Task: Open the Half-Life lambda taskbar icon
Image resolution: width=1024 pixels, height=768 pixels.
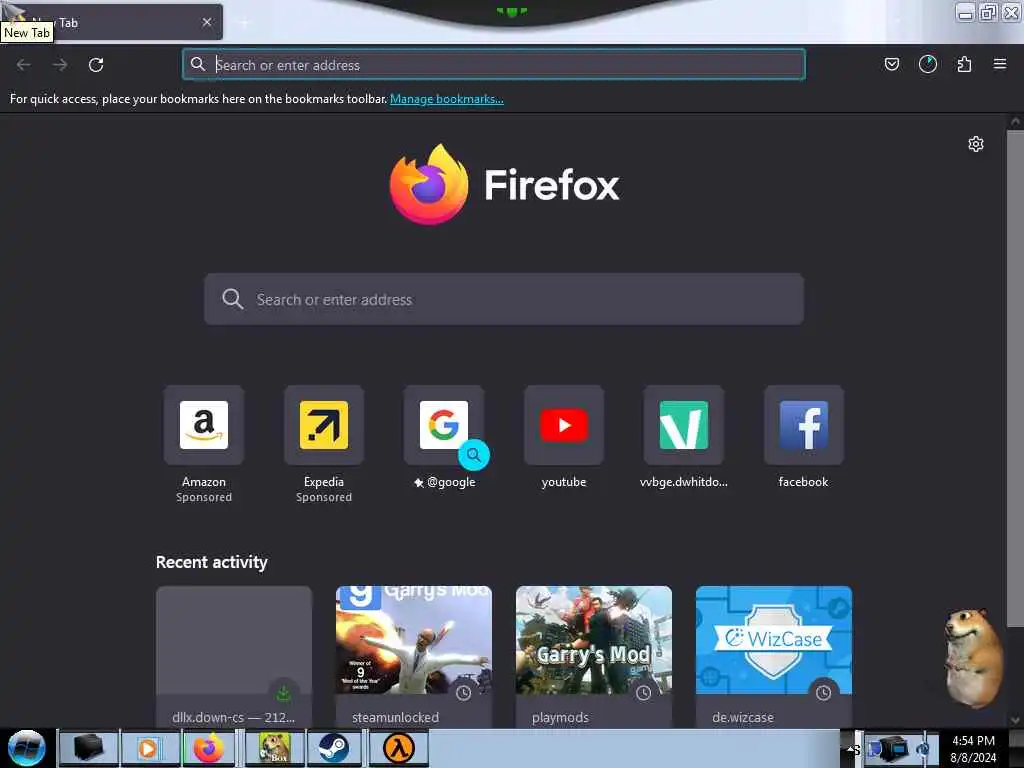Action: [398, 748]
